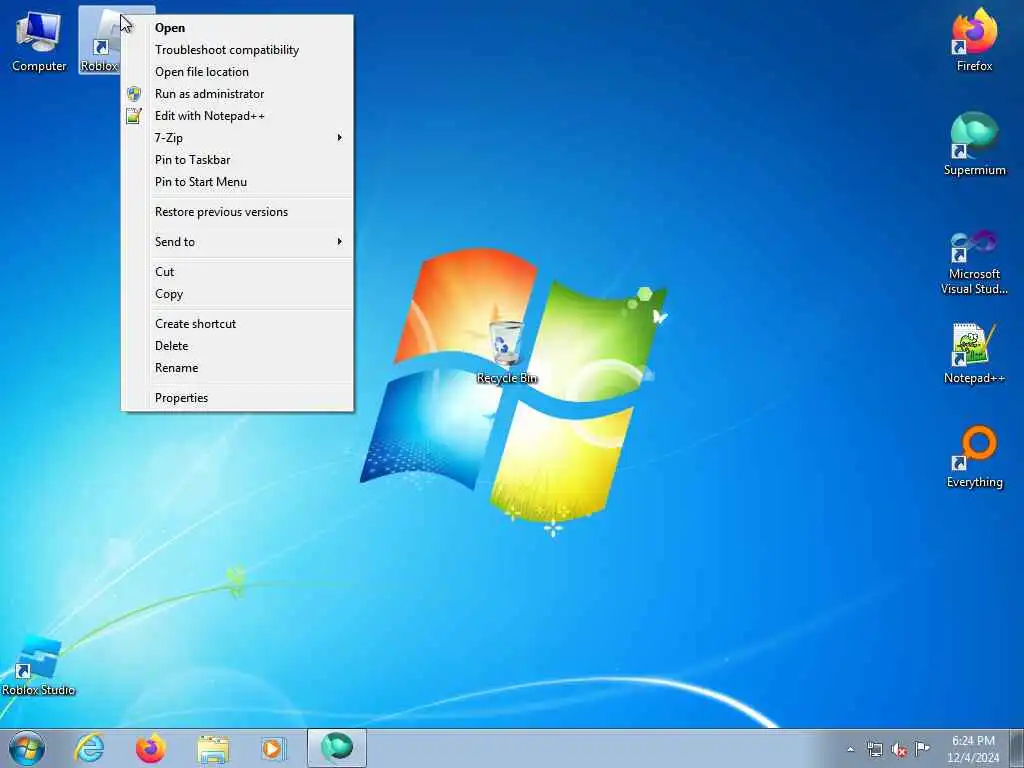Open Windows Media Player from the taskbar
Screen dimensions: 1024x768
pyautogui.click(x=274, y=748)
